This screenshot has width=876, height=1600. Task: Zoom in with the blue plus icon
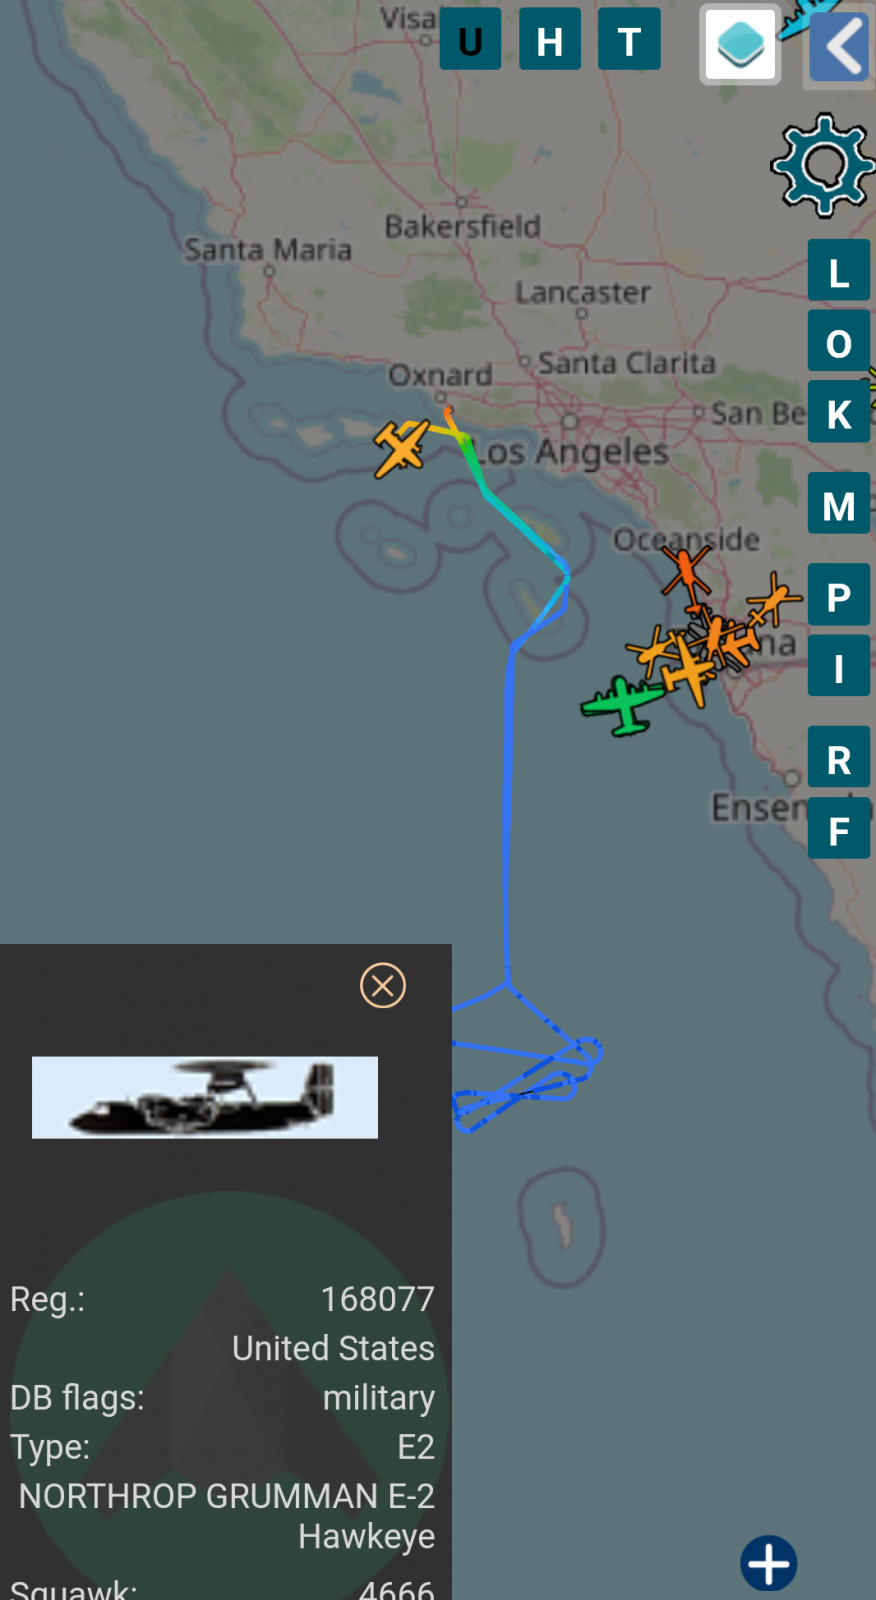[769, 1563]
